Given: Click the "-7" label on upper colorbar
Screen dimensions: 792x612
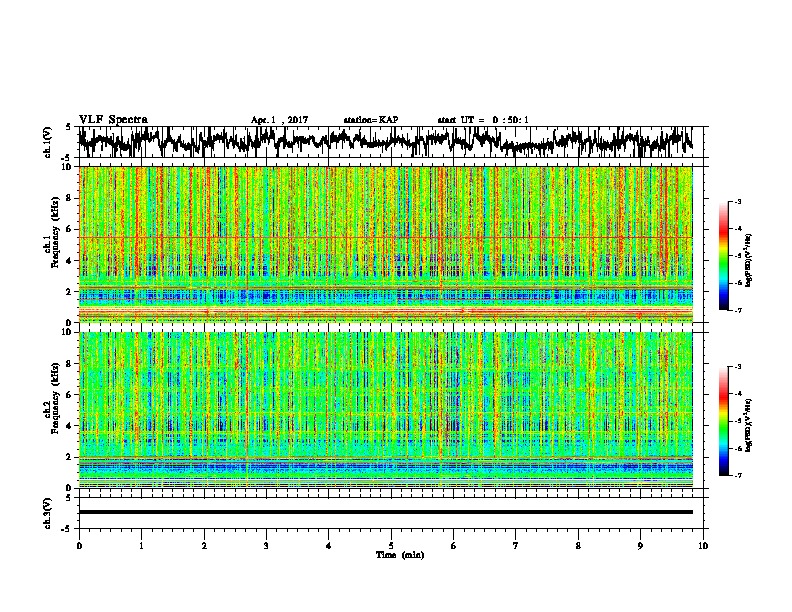Looking at the screenshot, I should point(738,310).
